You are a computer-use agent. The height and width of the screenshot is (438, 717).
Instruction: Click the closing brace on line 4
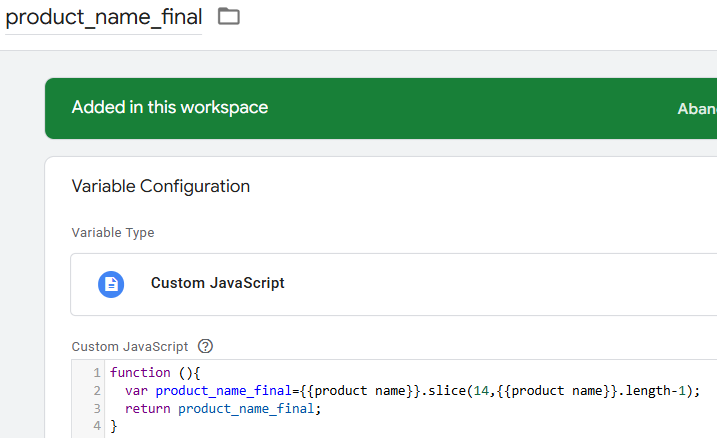tap(114, 426)
